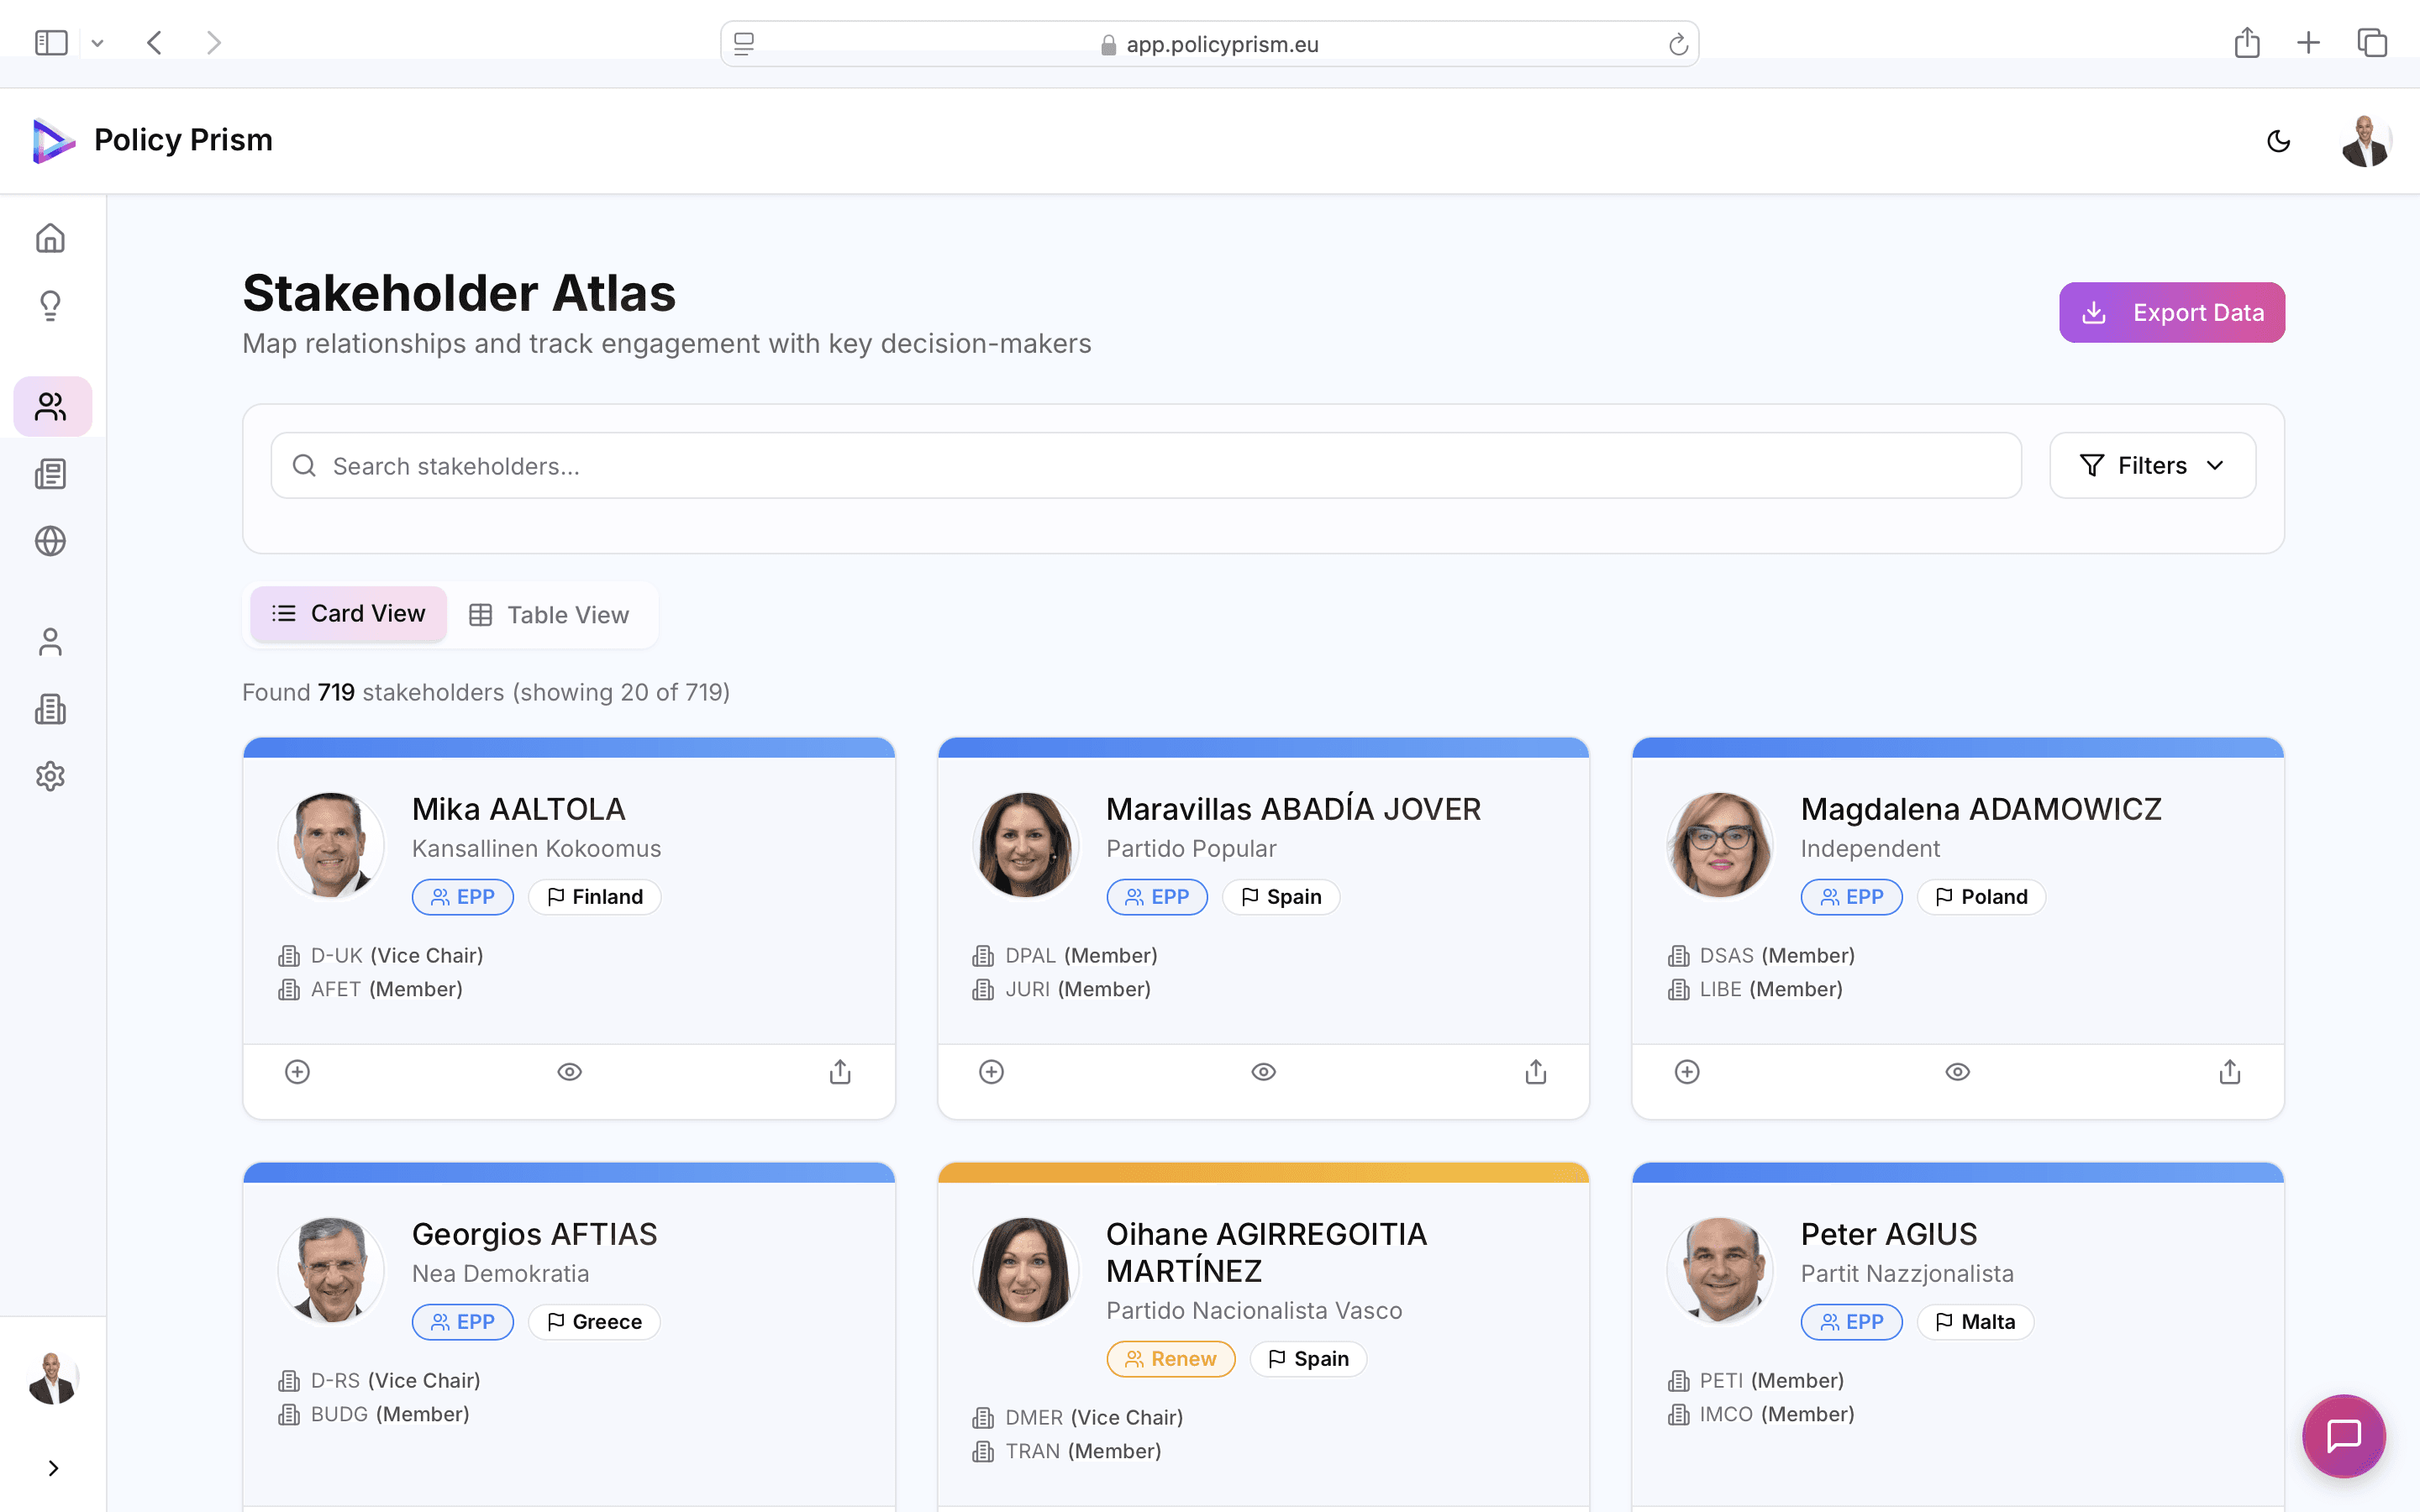Click the orange bar on Oihane's card

pos(1263,1172)
